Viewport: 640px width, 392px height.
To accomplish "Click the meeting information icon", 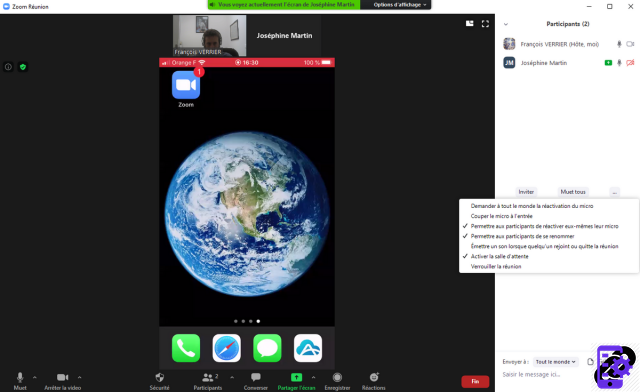I will pos(9,67).
